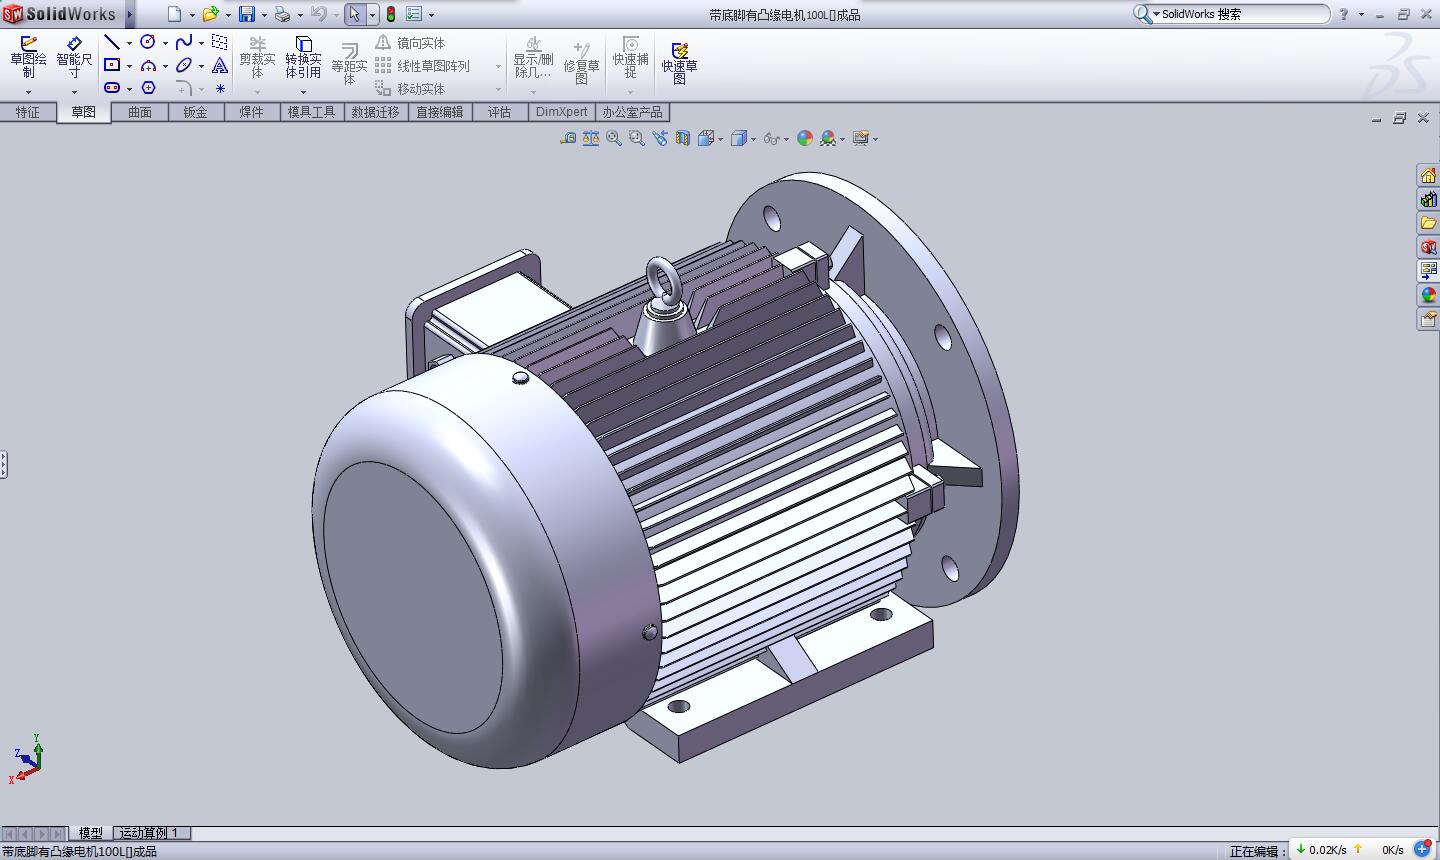Image resolution: width=1440 pixels, height=860 pixels.
Task: Switch to the 模具工具 tab
Action: [311, 112]
